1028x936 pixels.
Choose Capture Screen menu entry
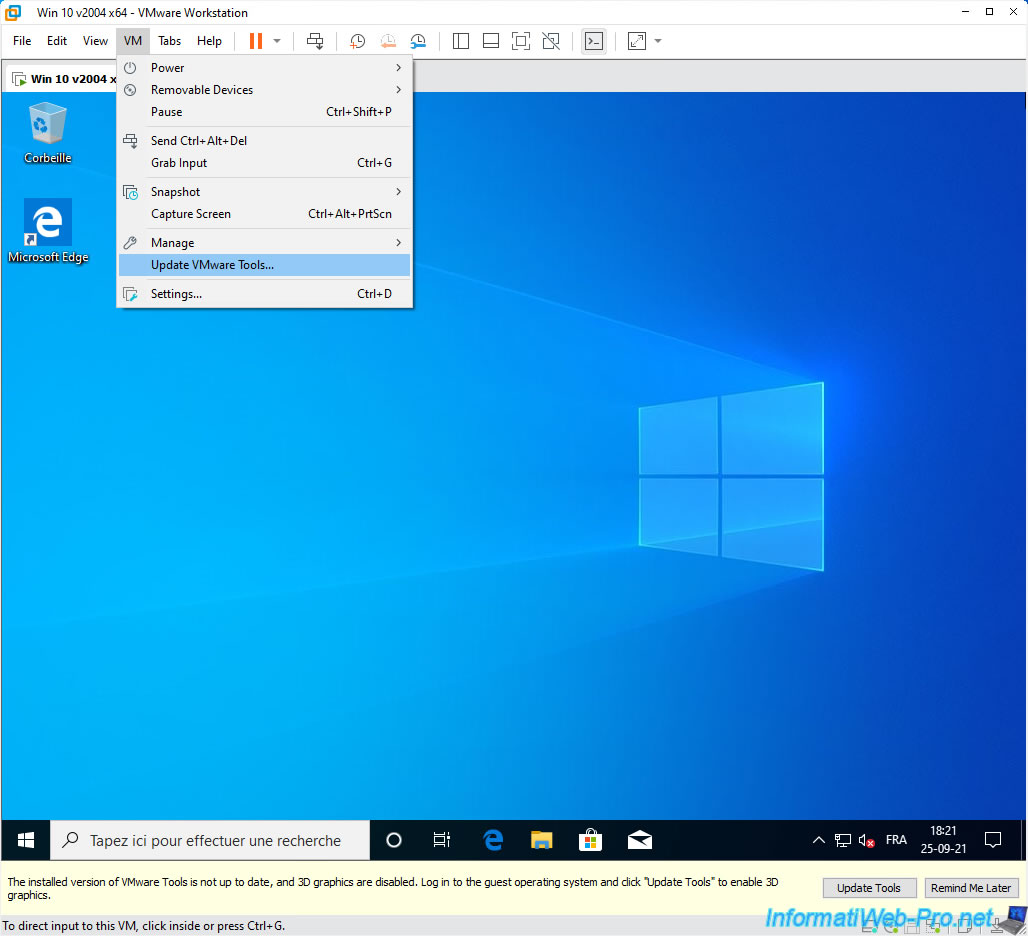[x=265, y=214]
